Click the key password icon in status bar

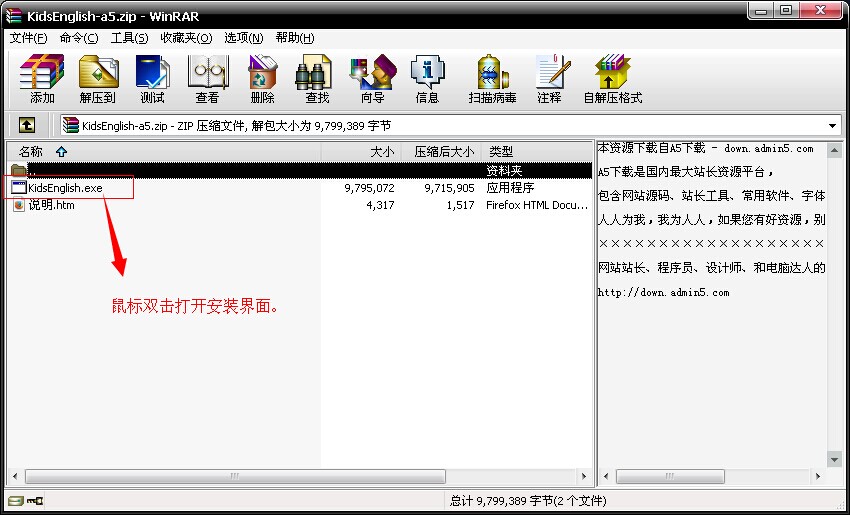pyautogui.click(x=35, y=500)
